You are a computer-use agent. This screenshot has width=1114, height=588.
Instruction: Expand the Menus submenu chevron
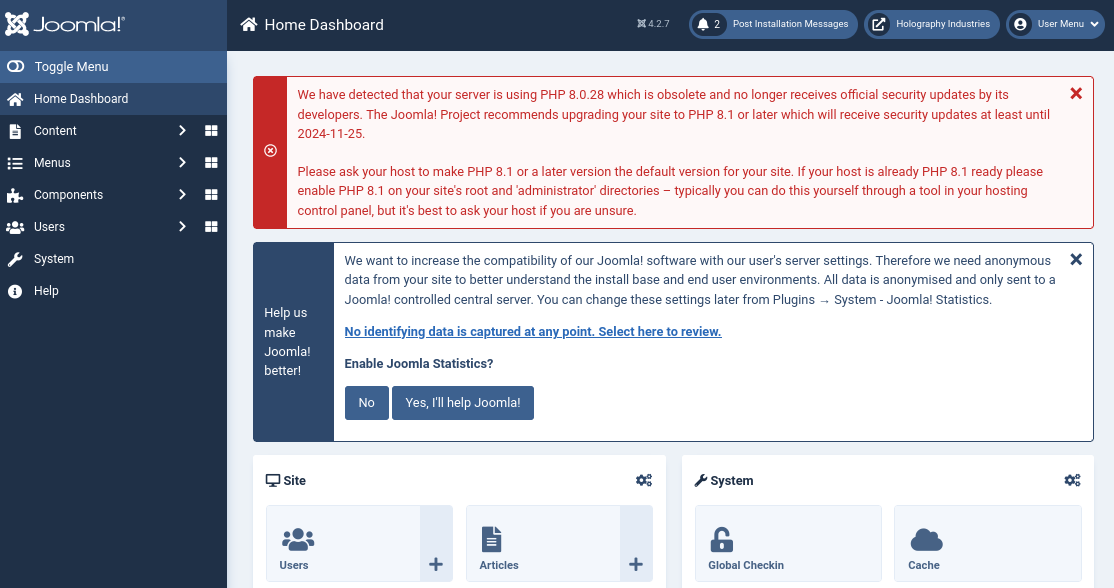[183, 163]
